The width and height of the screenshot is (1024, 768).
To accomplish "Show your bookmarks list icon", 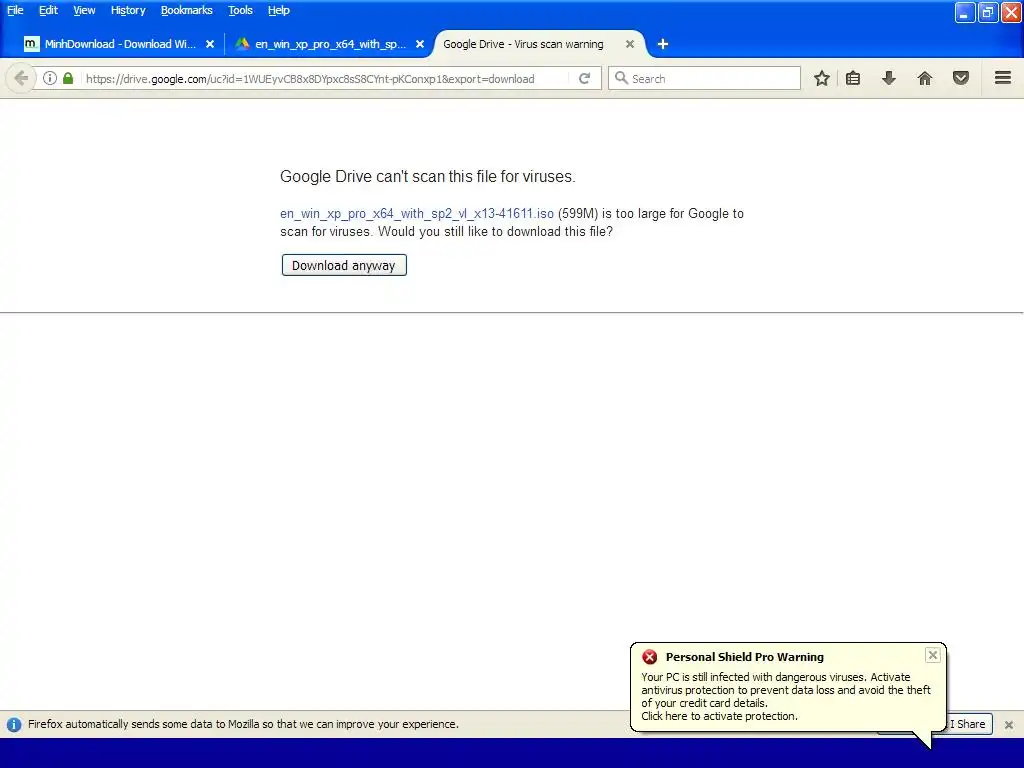I will pyautogui.click(x=853, y=78).
